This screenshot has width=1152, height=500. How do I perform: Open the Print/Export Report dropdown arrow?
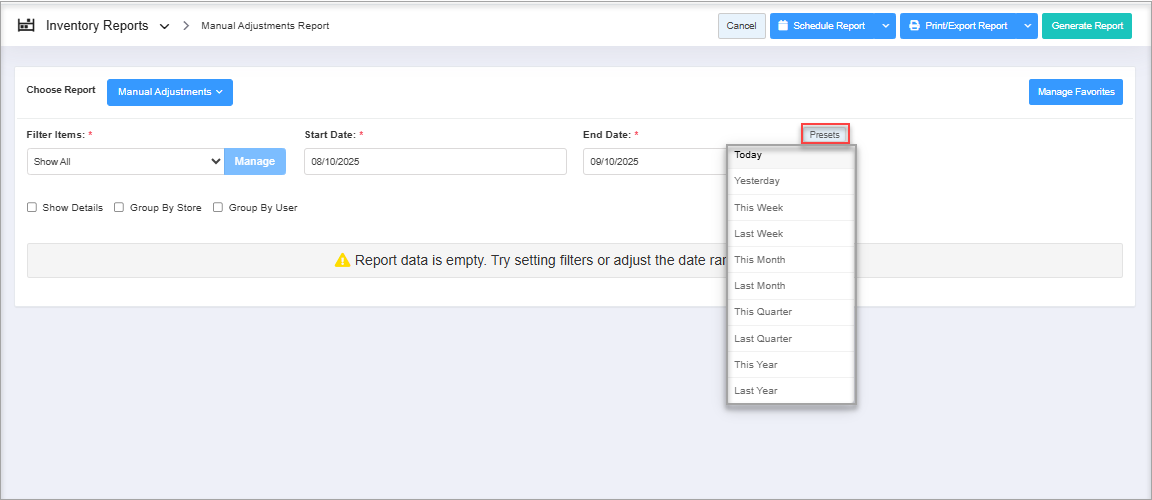[x=1027, y=26]
